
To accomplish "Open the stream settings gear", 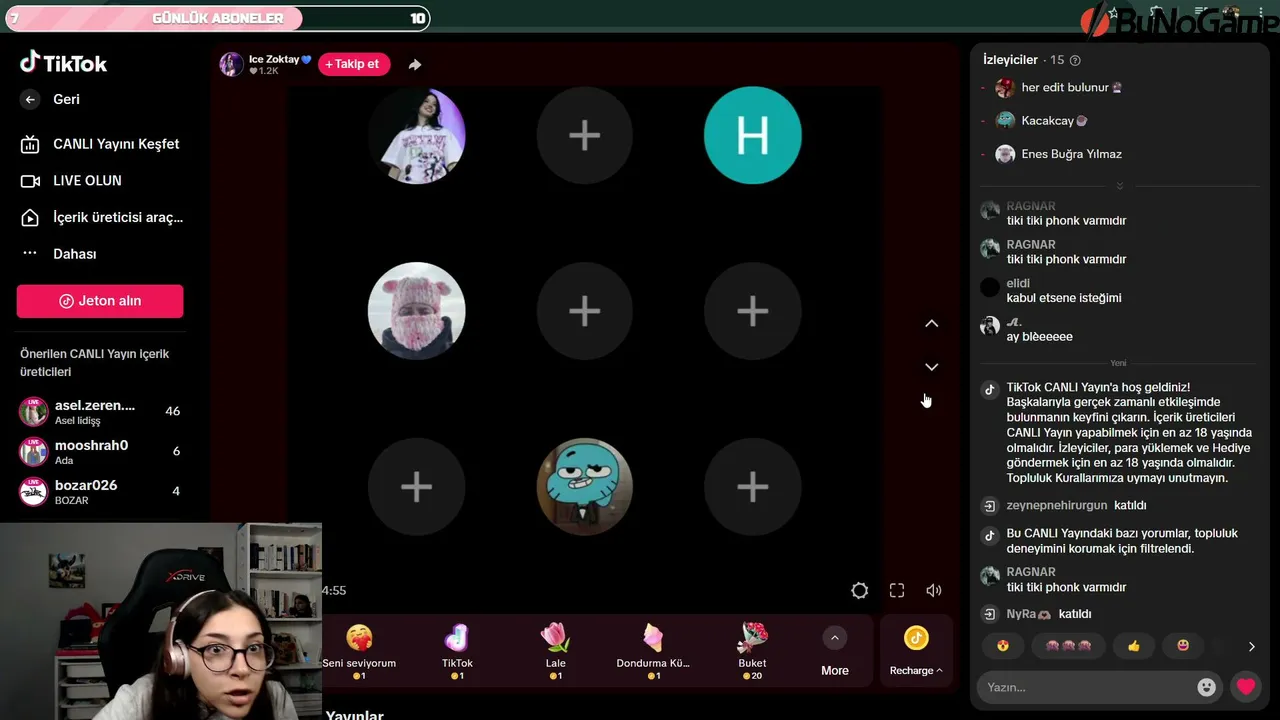I will pyautogui.click(x=859, y=591).
